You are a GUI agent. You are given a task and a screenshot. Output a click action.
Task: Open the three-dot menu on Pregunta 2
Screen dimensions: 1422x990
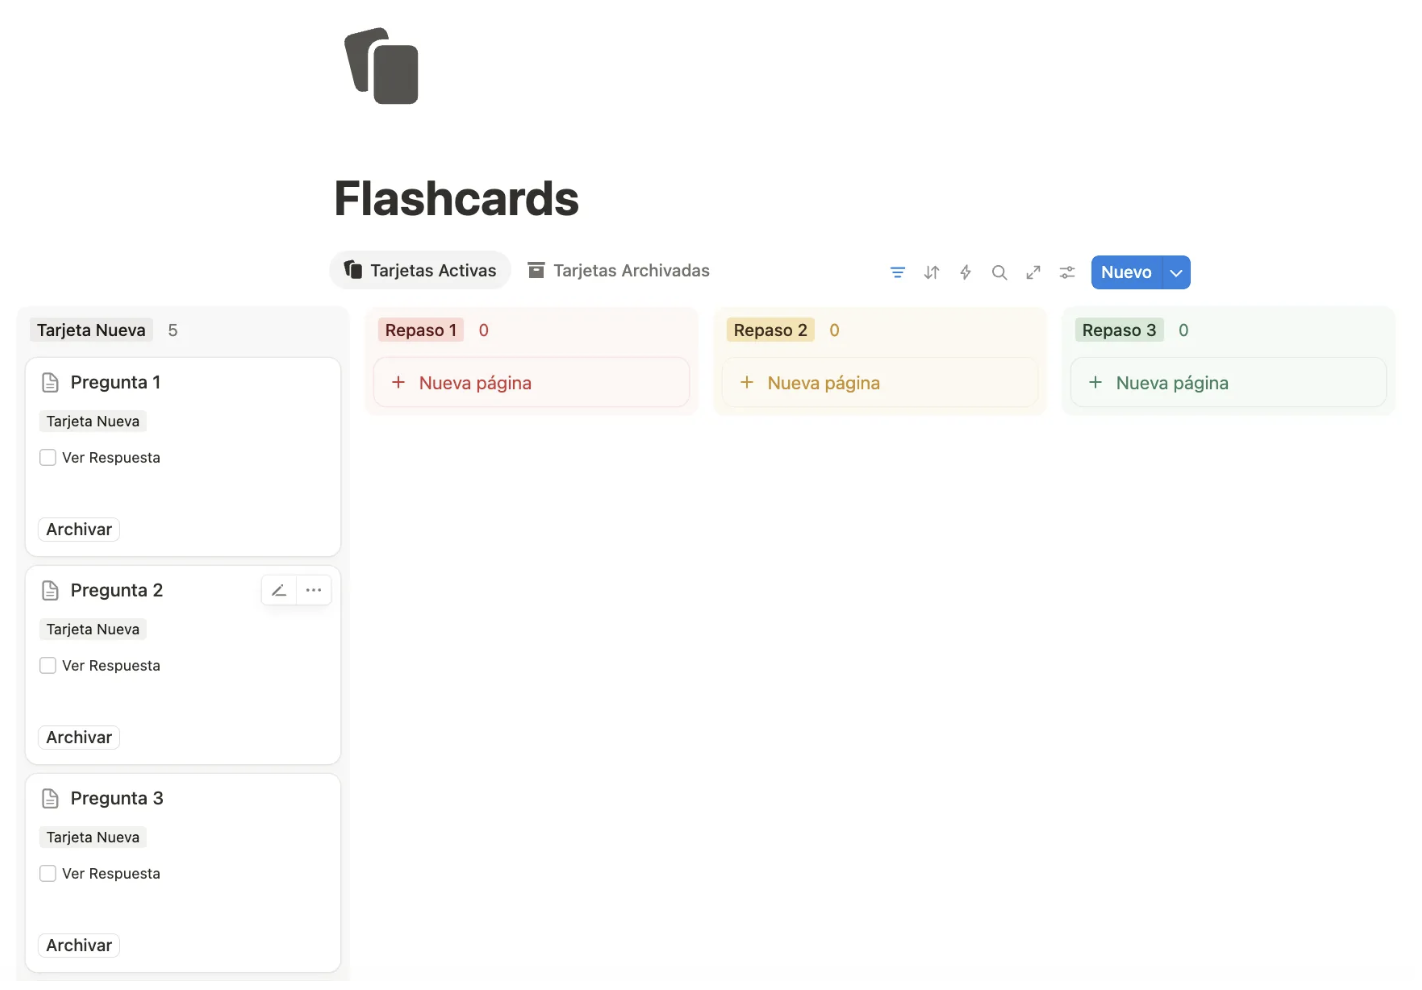click(313, 590)
